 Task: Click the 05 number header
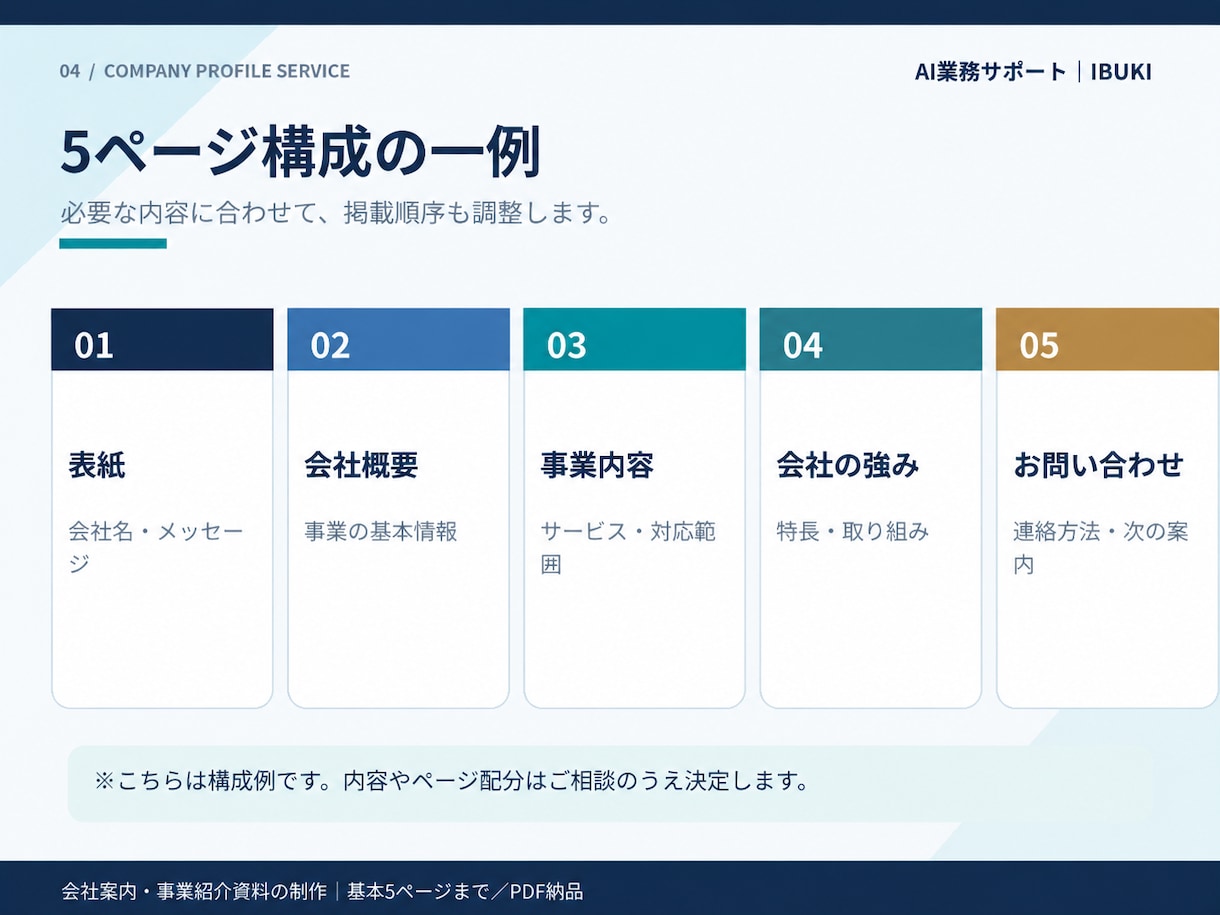click(1107, 340)
